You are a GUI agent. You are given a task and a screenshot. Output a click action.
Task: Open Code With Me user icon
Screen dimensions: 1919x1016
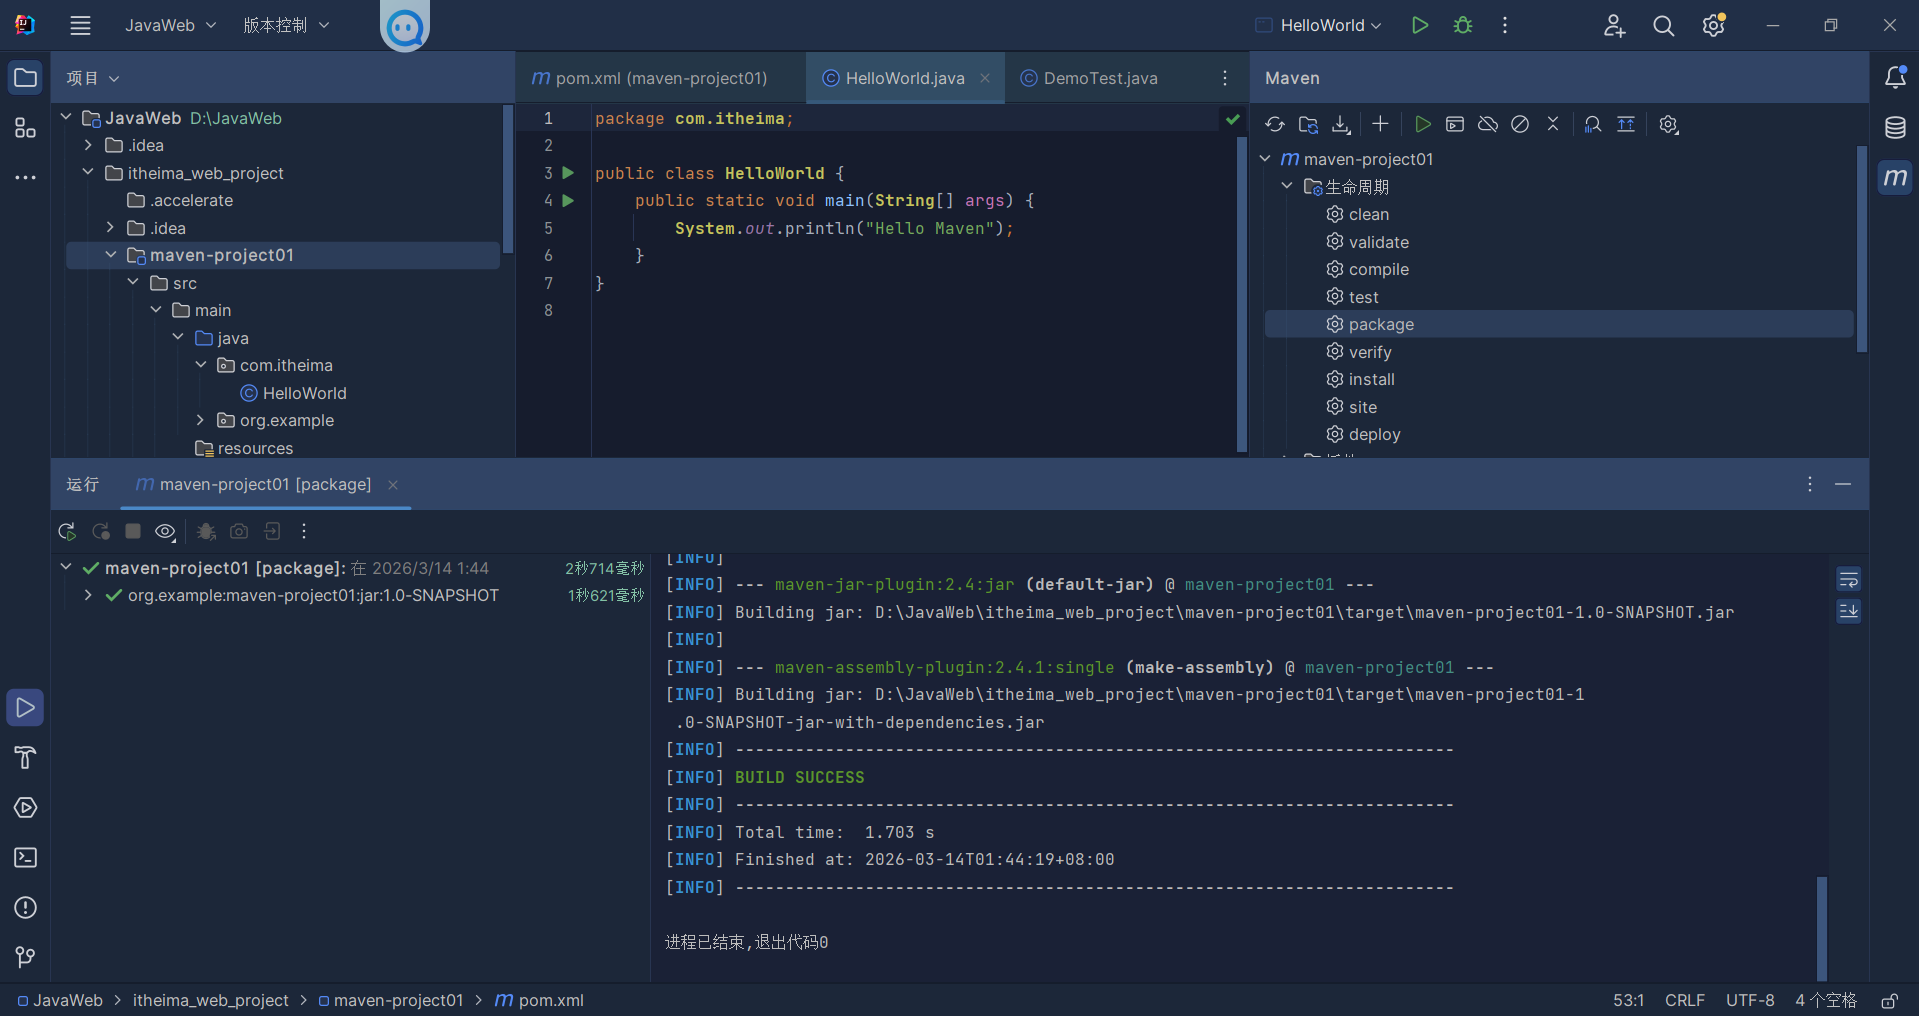(x=1614, y=26)
